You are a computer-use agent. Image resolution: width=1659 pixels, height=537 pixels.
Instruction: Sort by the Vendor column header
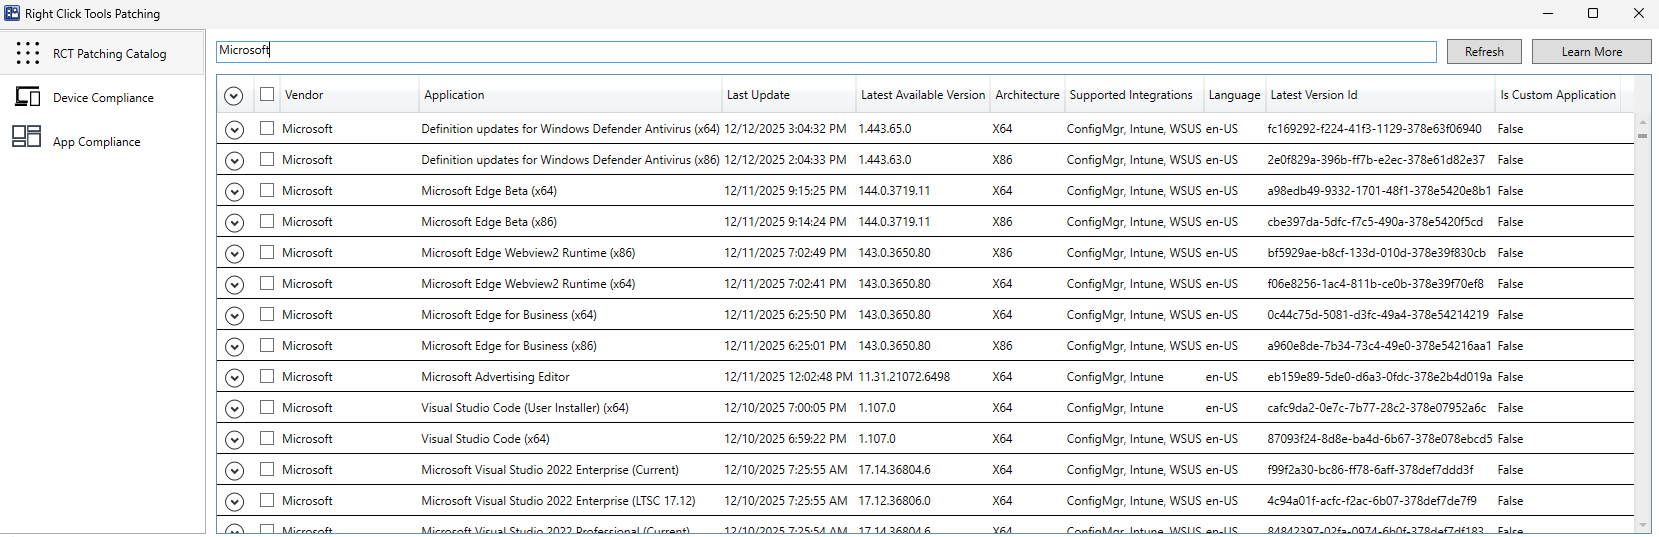(x=348, y=95)
